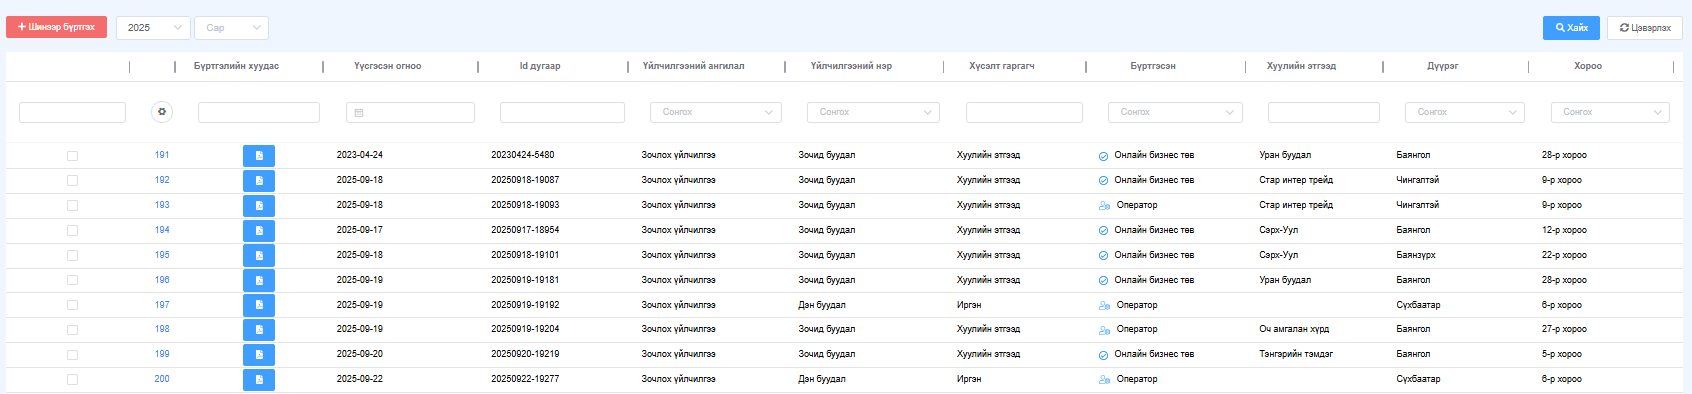This screenshot has height=394, width=1692.
Task: Click the Үүсгэсэн огноо date filter field
Action: pyautogui.click(x=410, y=112)
